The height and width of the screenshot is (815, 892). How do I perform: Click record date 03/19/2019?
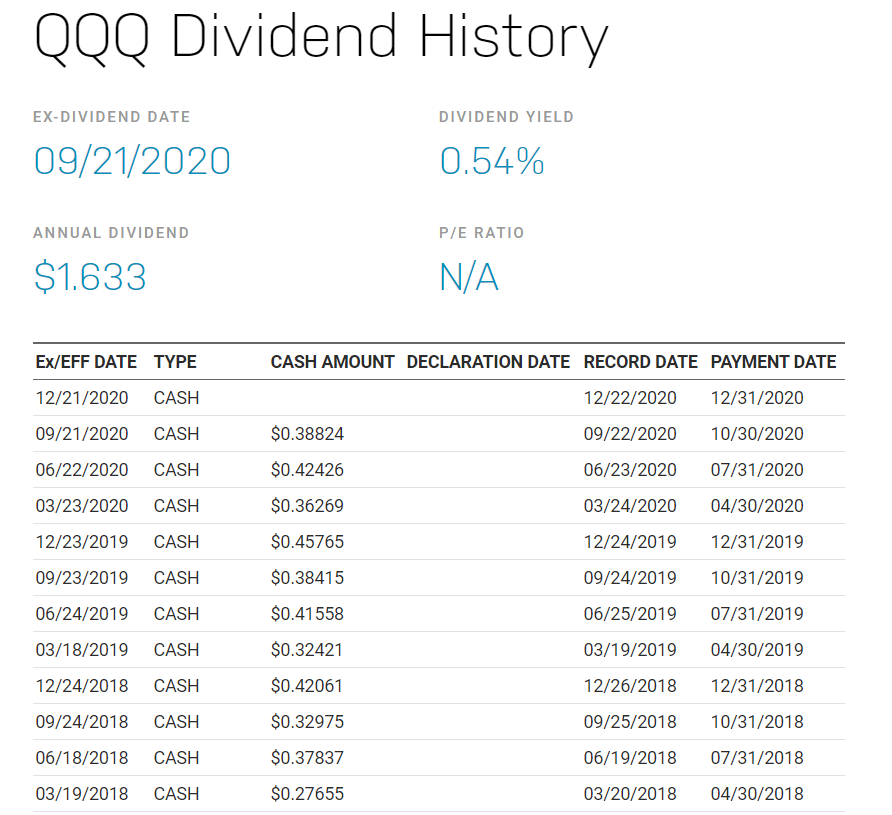tap(630, 649)
